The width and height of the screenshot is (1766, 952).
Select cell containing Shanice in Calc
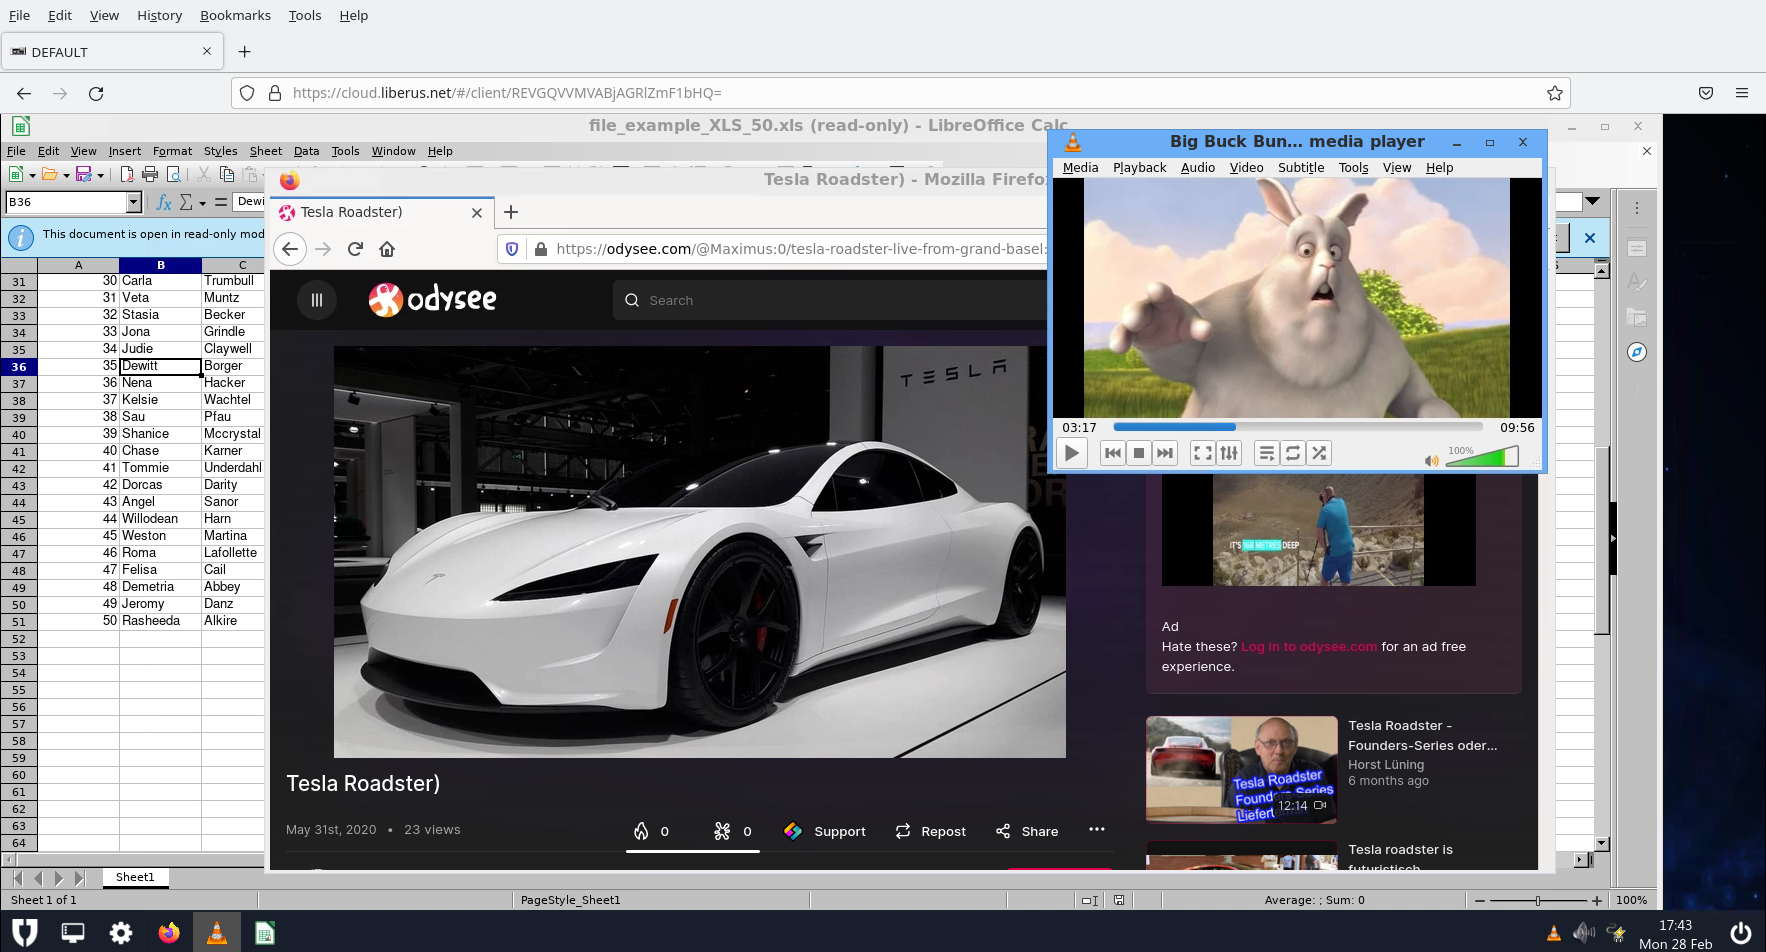[160, 434]
